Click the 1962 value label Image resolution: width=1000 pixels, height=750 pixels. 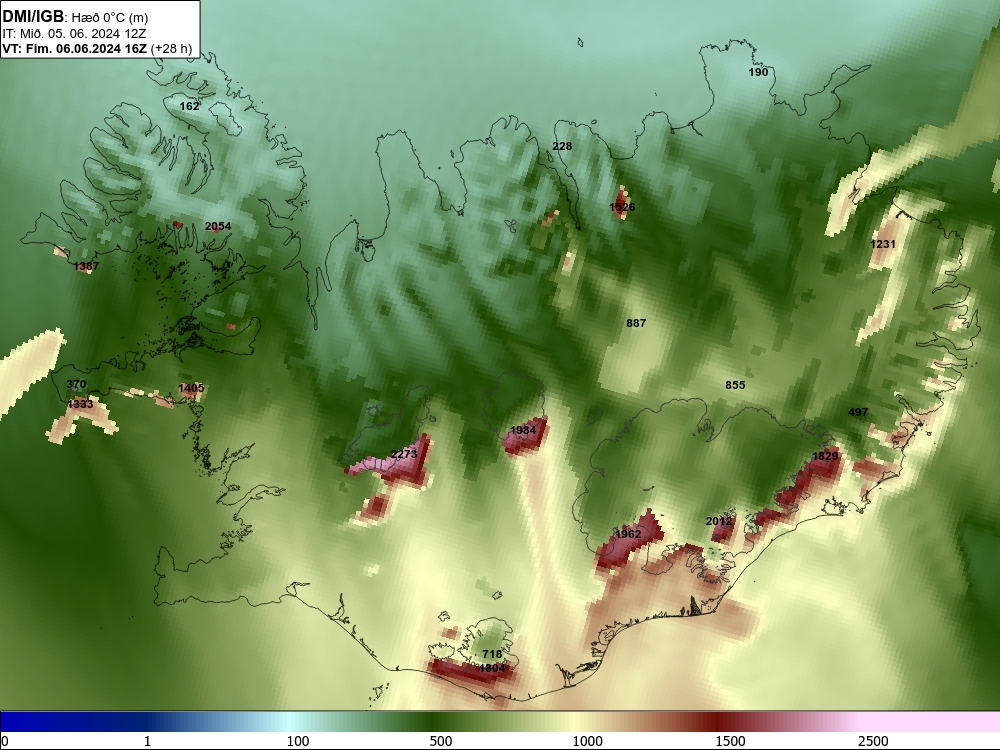click(628, 534)
